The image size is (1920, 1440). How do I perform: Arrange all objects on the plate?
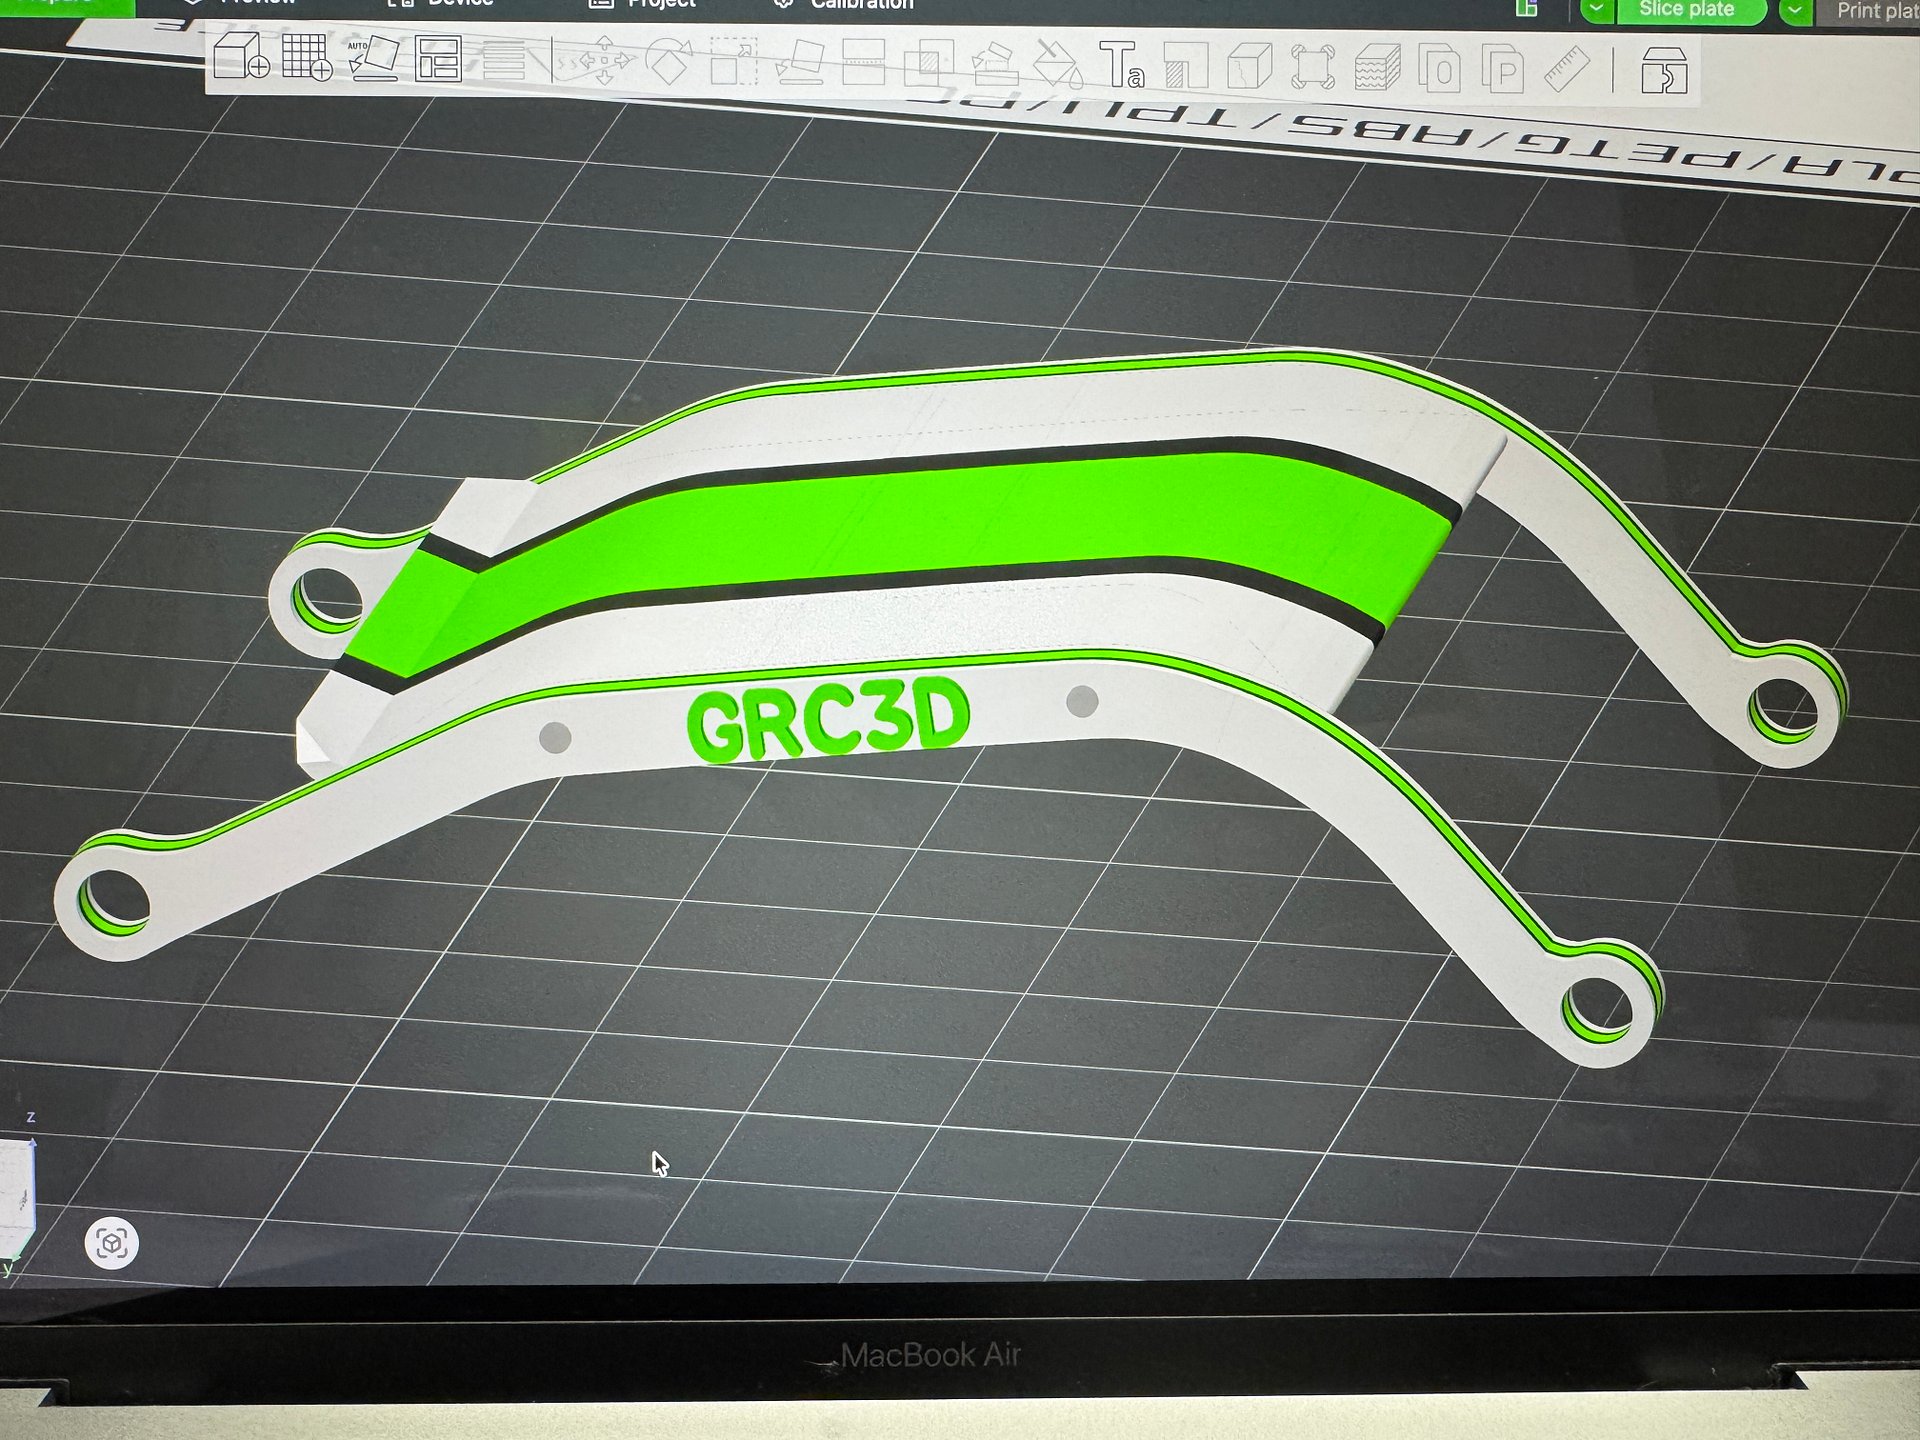pos(438,60)
